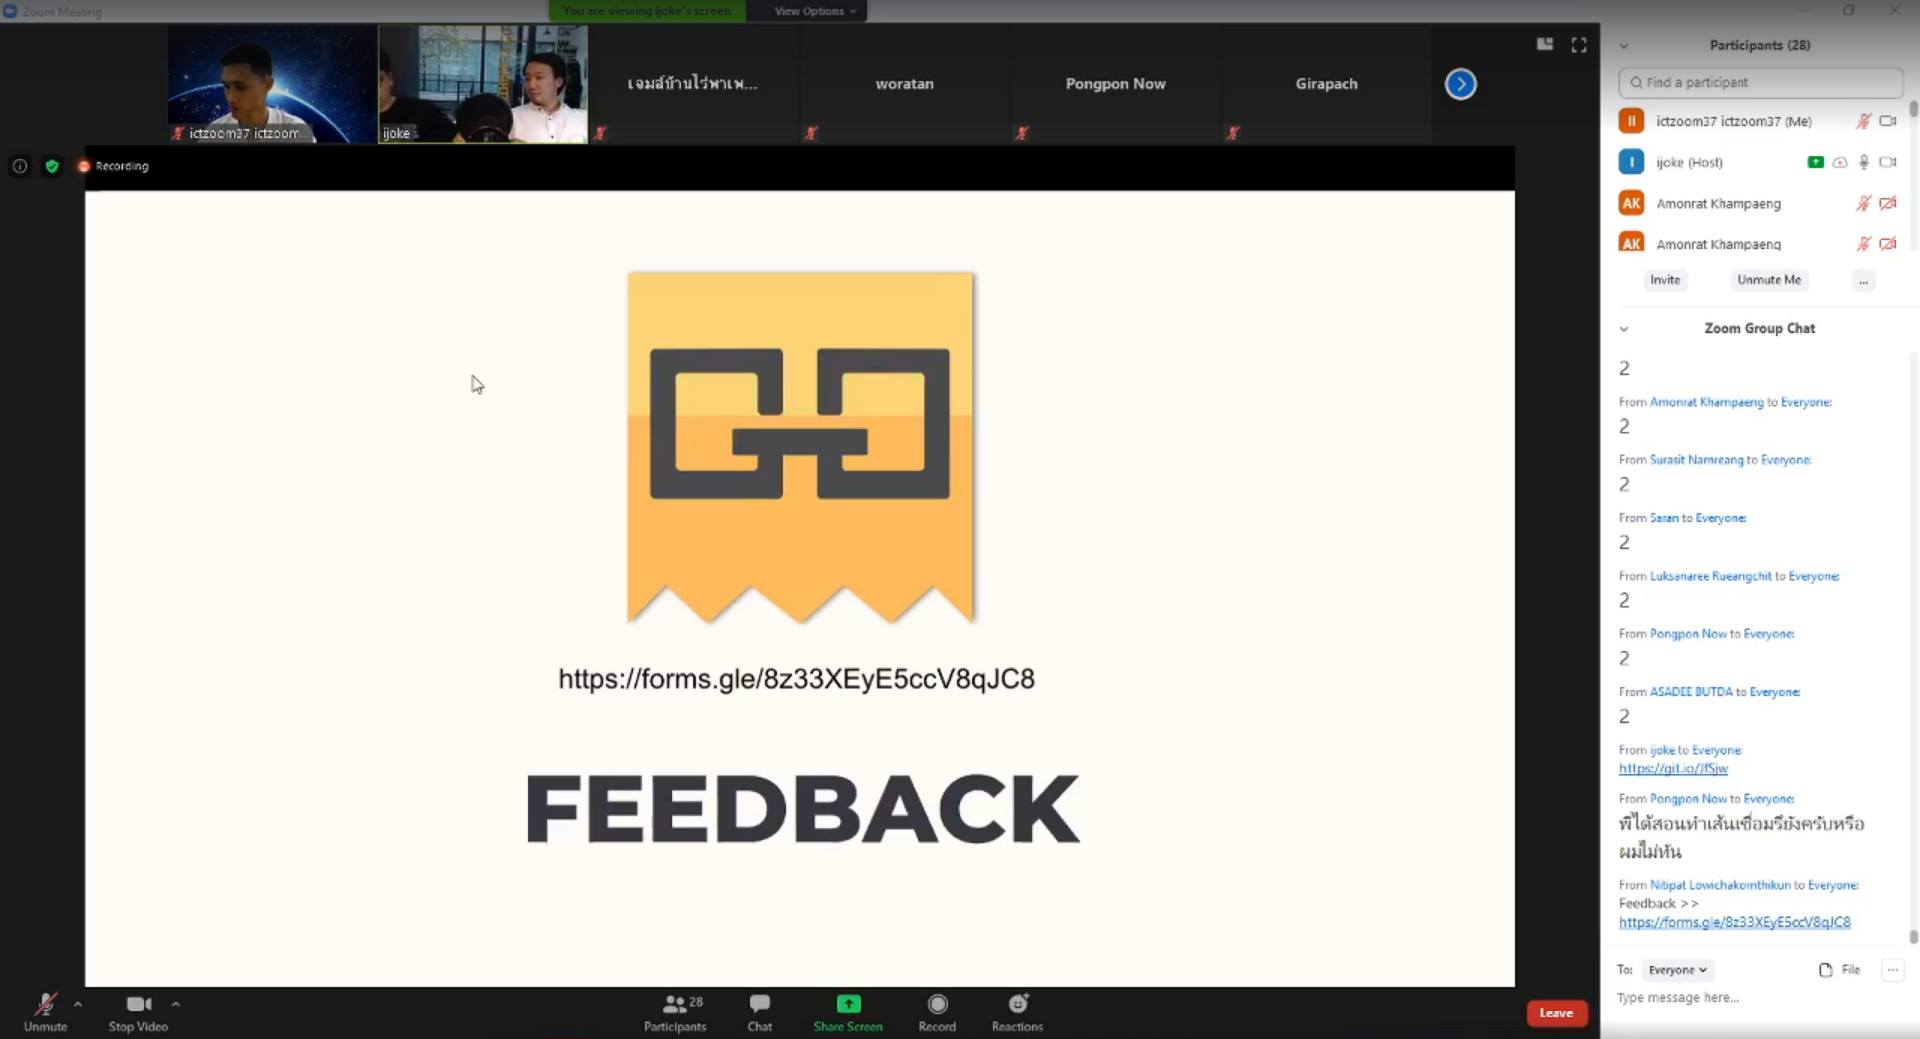Collapse Zoom Group Chat chevron
Image resolution: width=1920 pixels, height=1039 pixels.
[x=1624, y=328]
